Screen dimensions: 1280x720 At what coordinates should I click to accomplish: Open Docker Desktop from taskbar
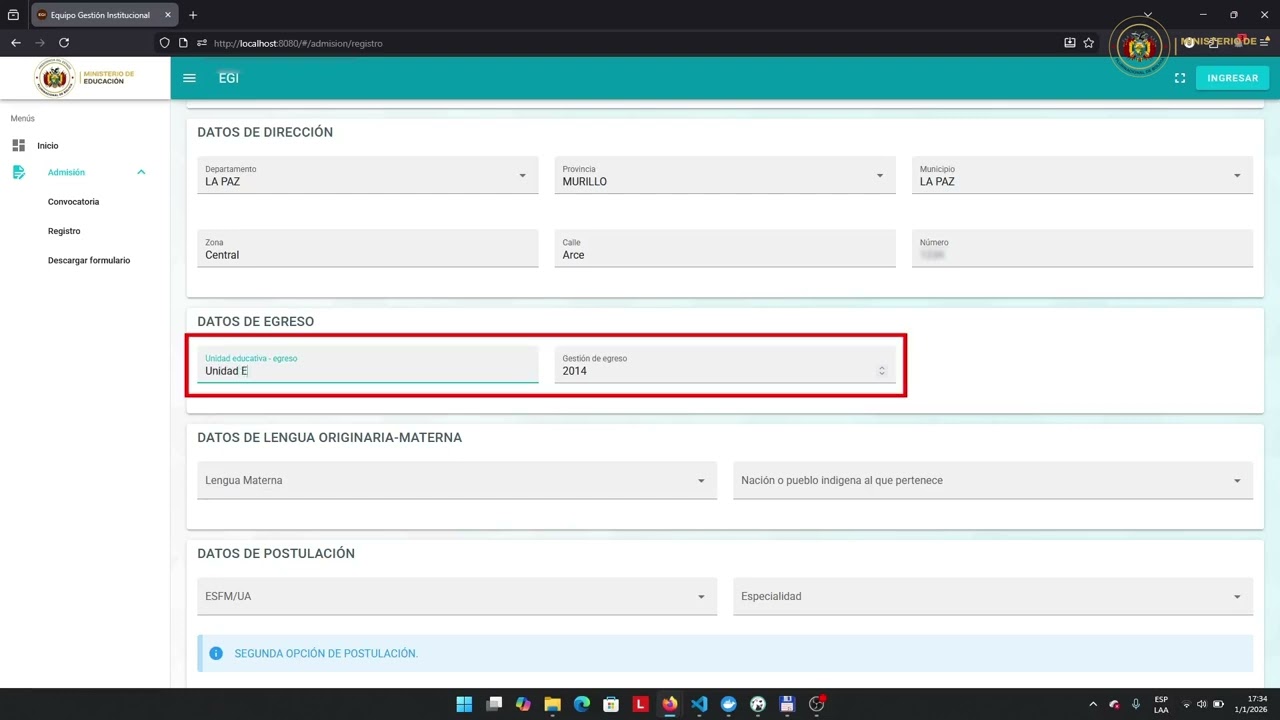pos(728,704)
